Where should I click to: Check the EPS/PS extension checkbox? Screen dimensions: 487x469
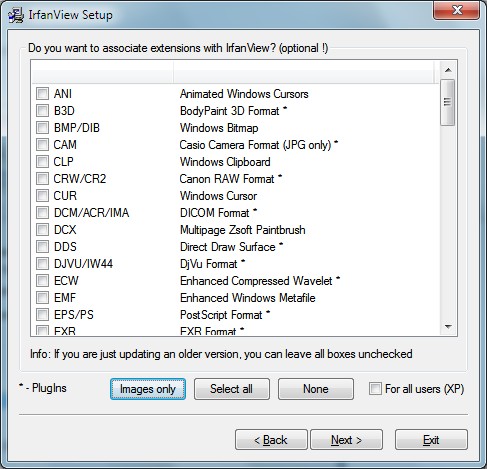click(x=42, y=315)
